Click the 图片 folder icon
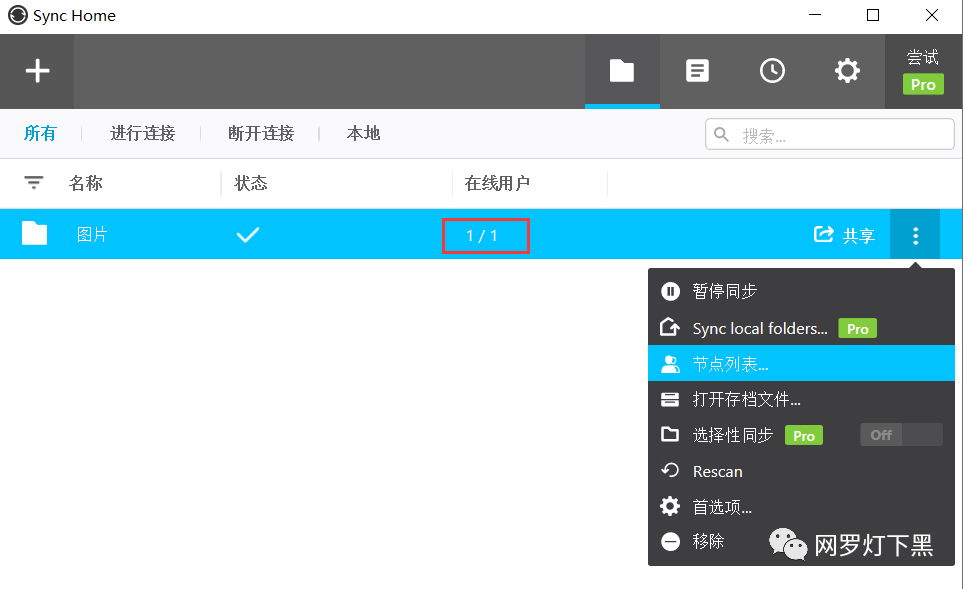Viewport: 966px width, 589px height. point(34,234)
